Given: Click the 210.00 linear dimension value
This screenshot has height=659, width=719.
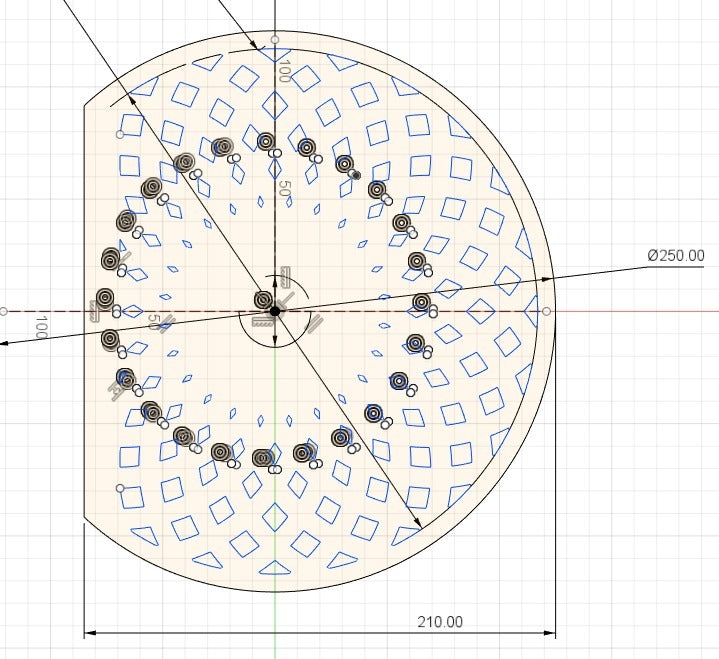Looking at the screenshot, I should (439, 621).
